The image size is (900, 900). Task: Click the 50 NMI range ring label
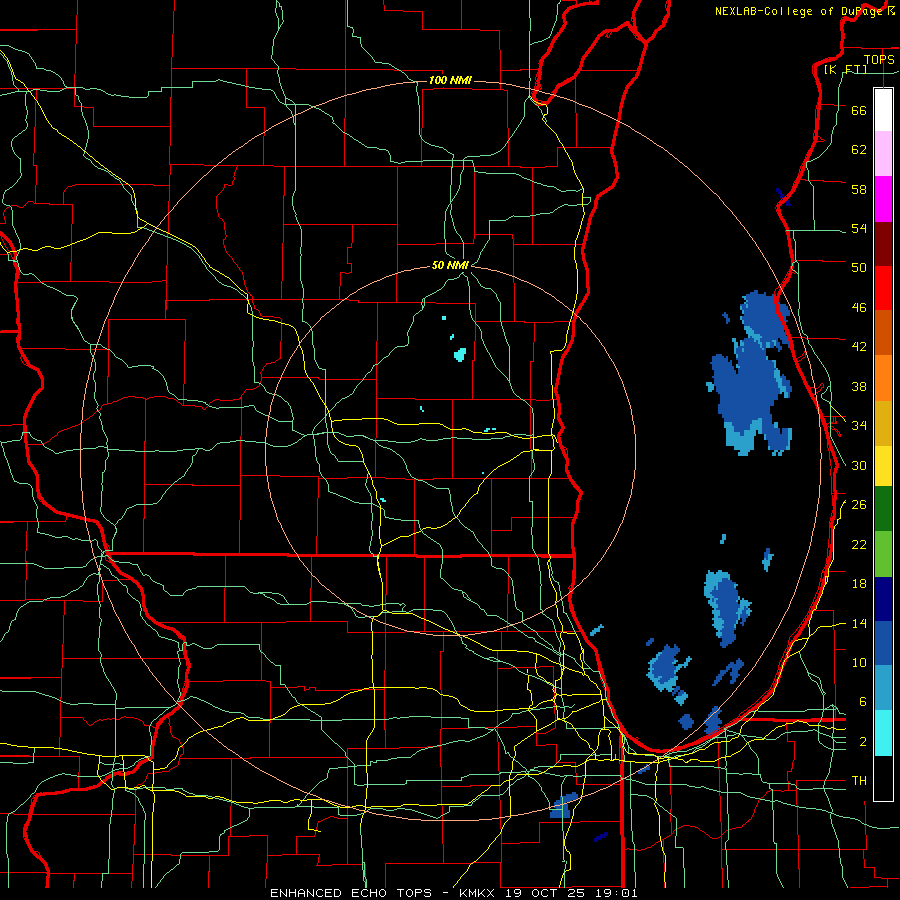(x=450, y=265)
